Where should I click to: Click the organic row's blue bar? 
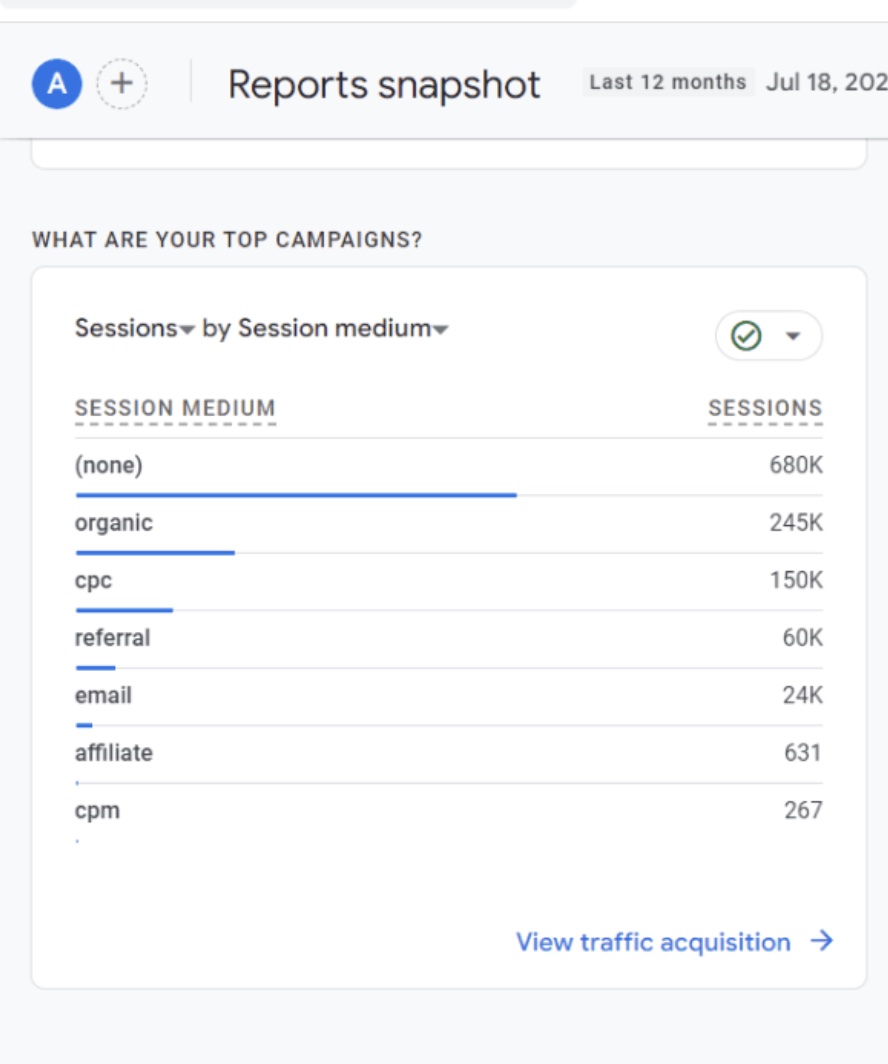tap(154, 550)
